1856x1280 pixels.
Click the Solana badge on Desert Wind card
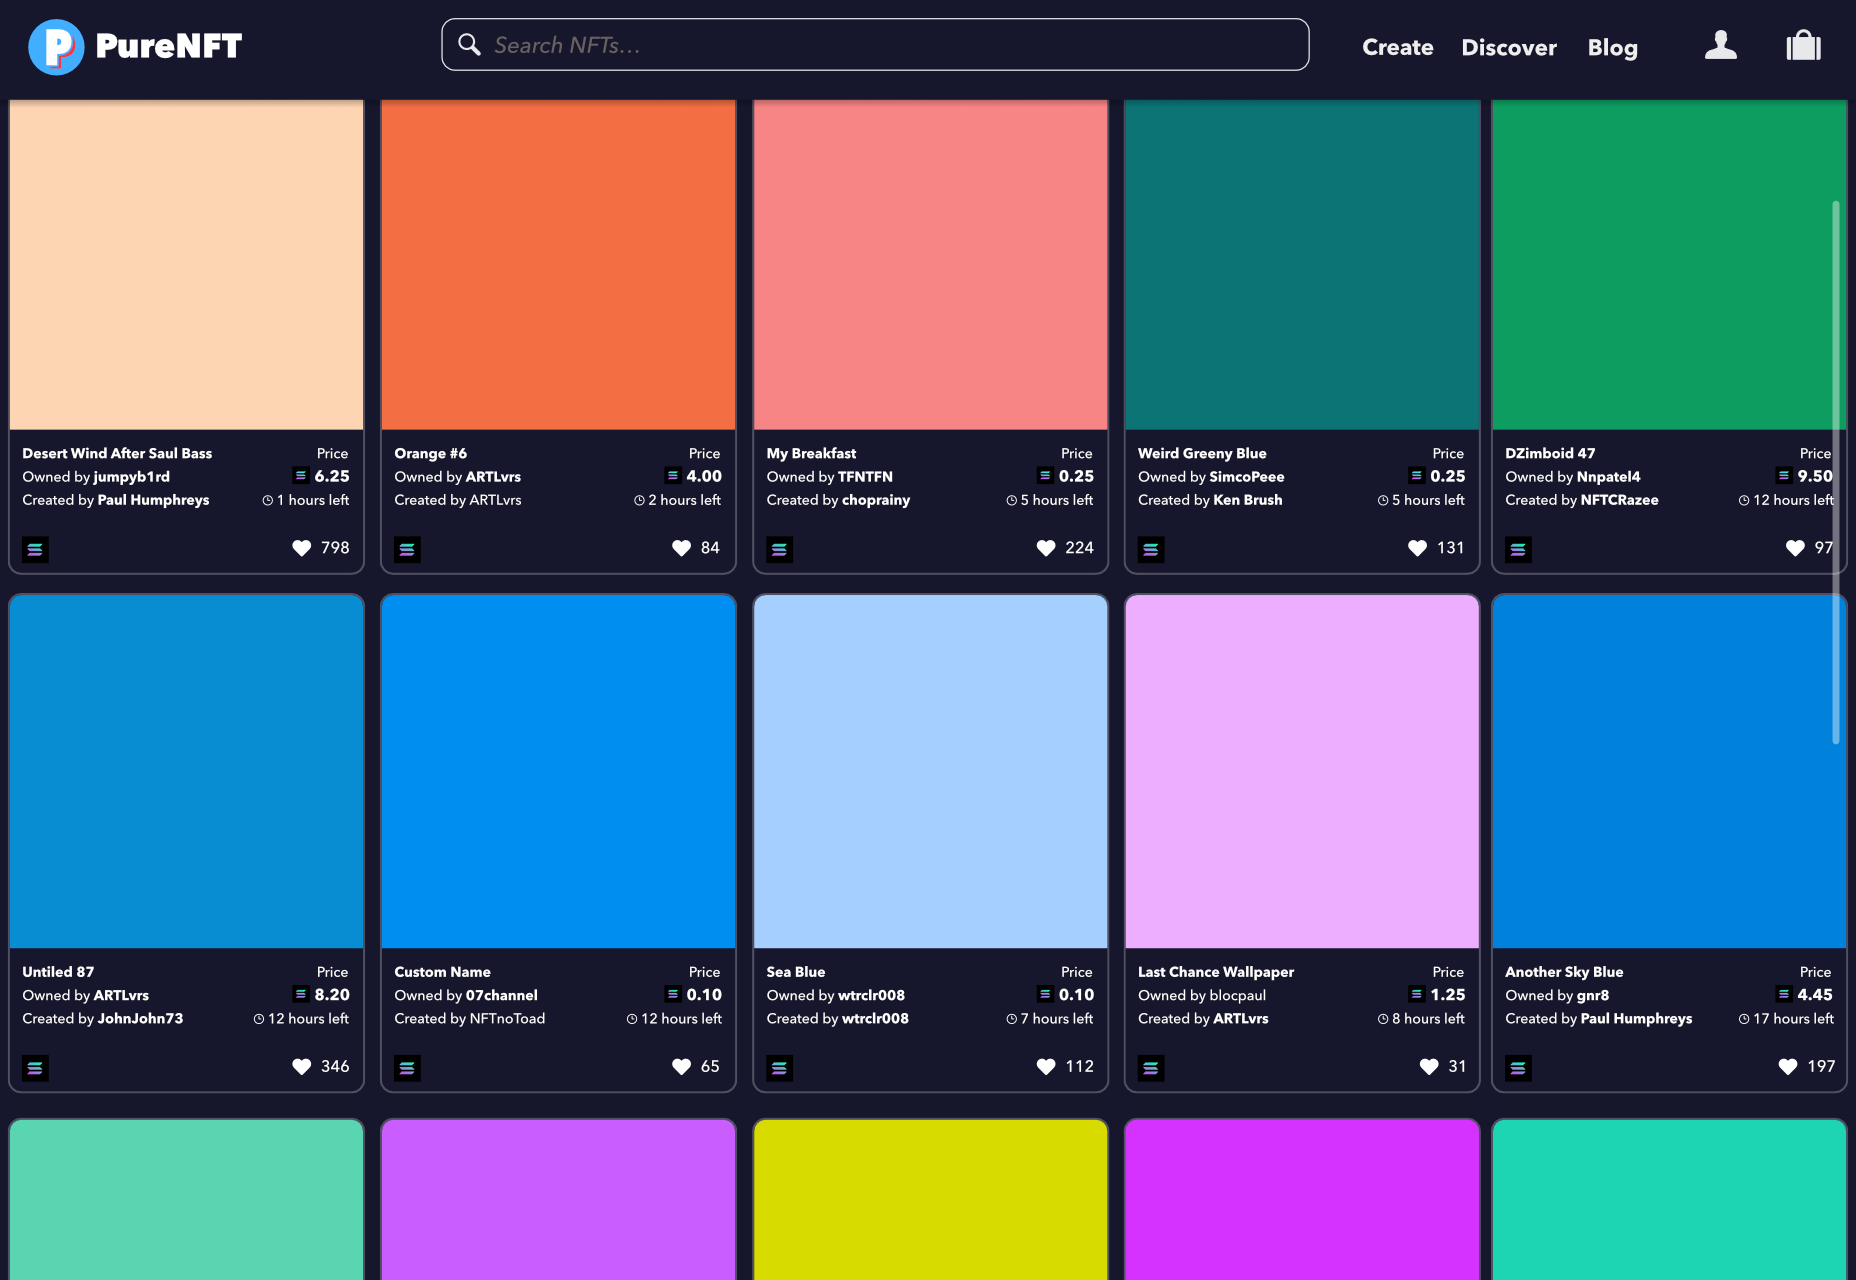[x=35, y=549]
